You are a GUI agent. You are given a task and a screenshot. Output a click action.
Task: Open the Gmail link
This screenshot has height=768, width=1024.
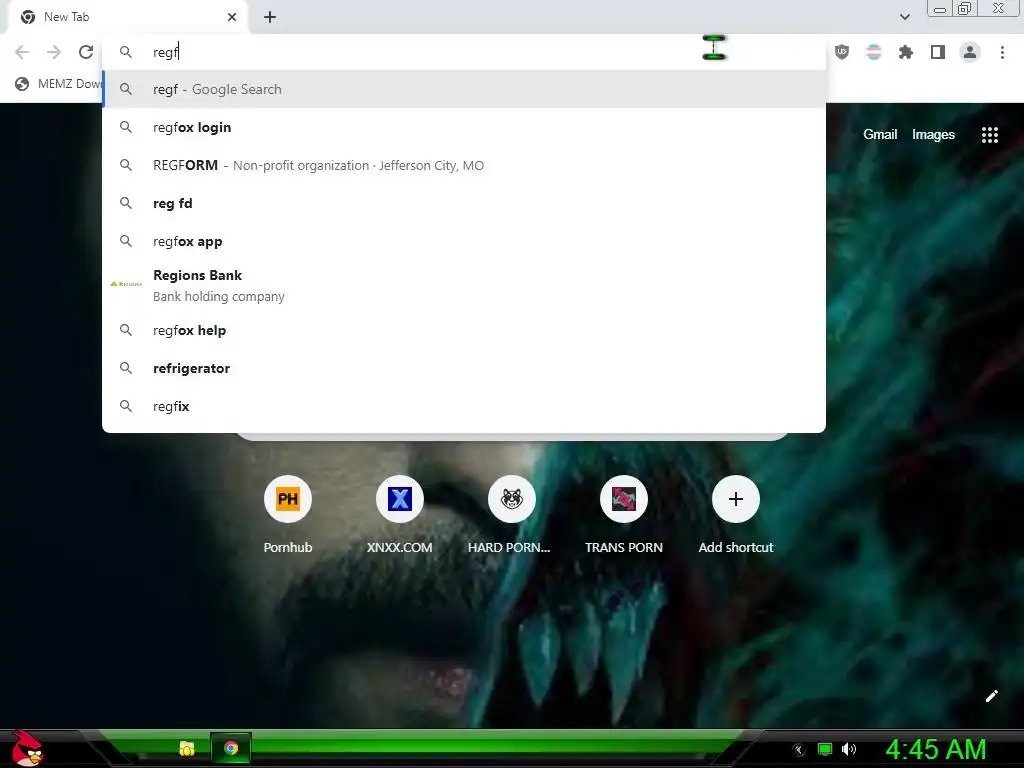(x=880, y=135)
